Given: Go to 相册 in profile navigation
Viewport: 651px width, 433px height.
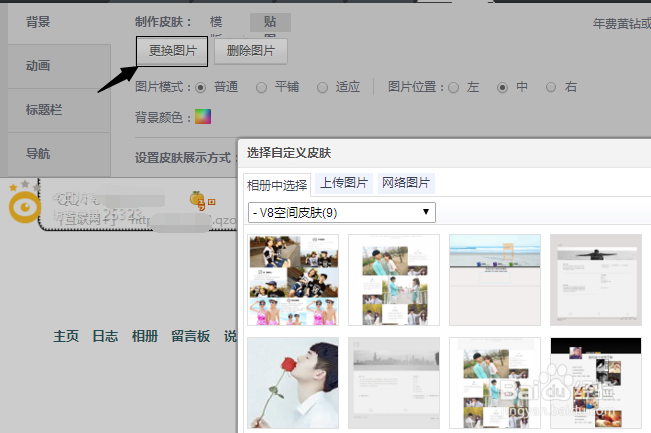Looking at the screenshot, I should coord(145,336).
